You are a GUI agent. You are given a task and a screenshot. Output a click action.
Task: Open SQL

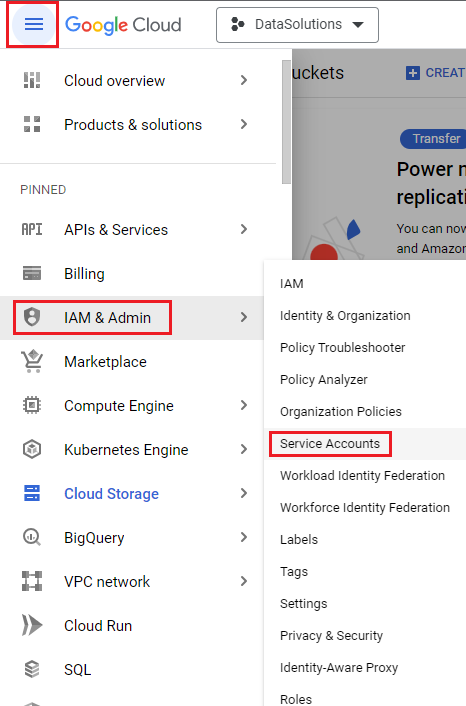click(x=77, y=670)
